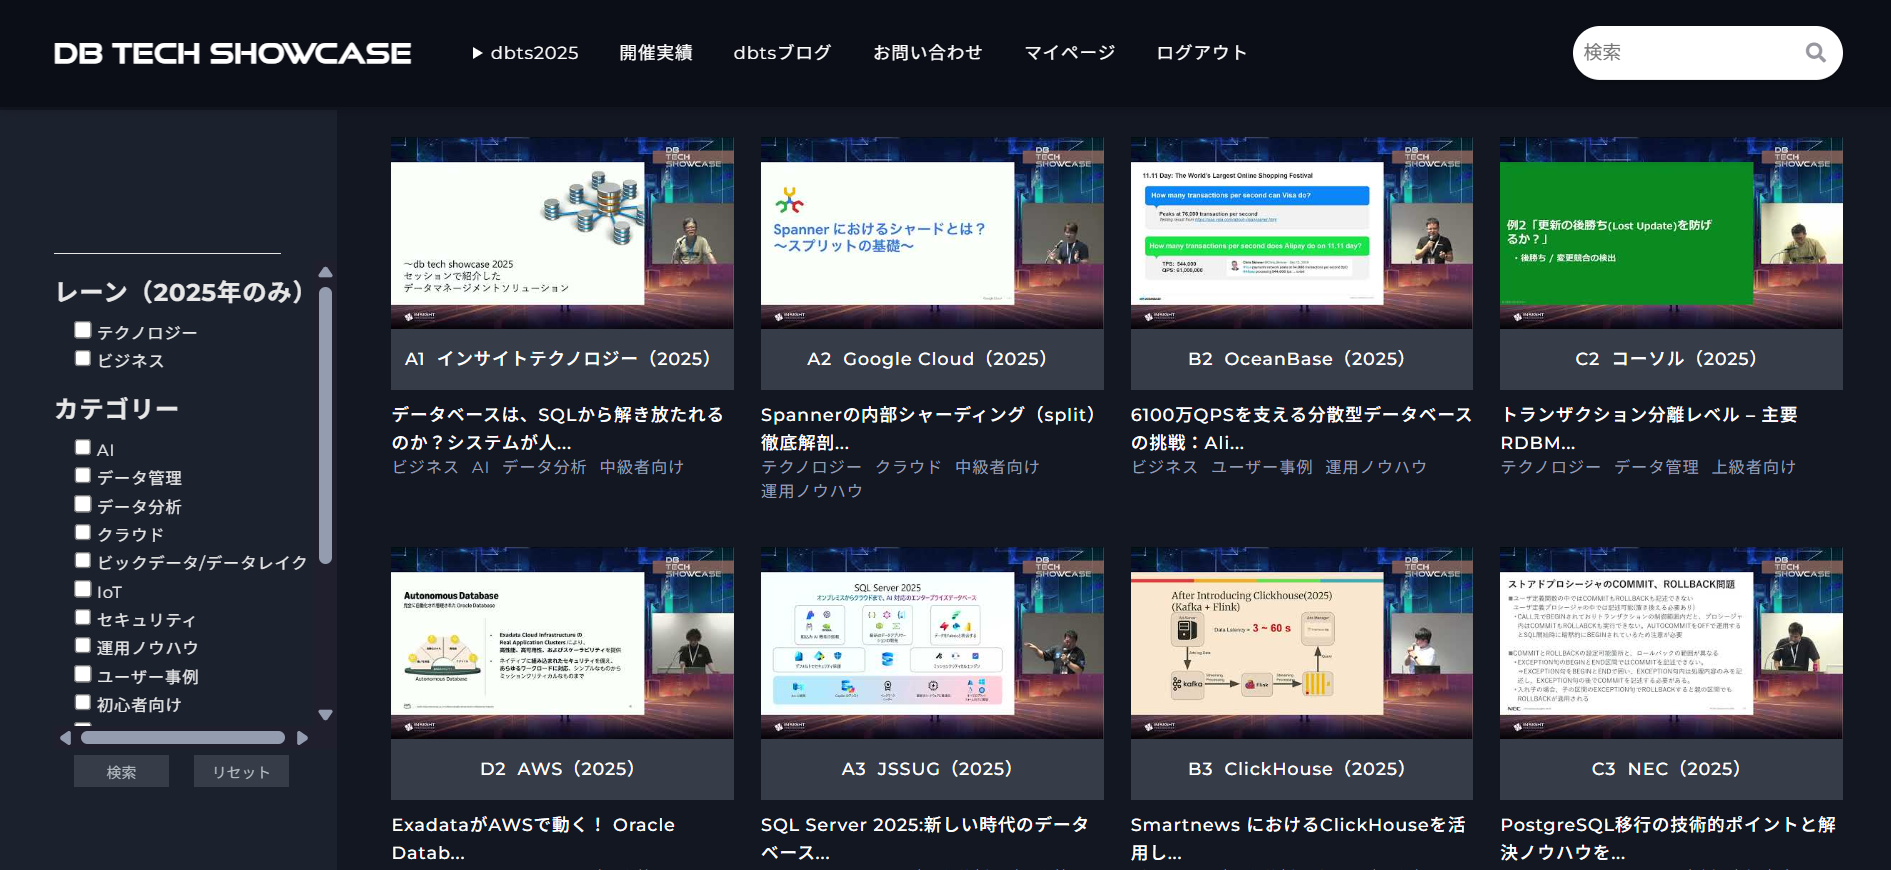The width and height of the screenshot is (1891, 870).
Task: Enable the テクノロジー lane checkbox
Action: (x=83, y=330)
